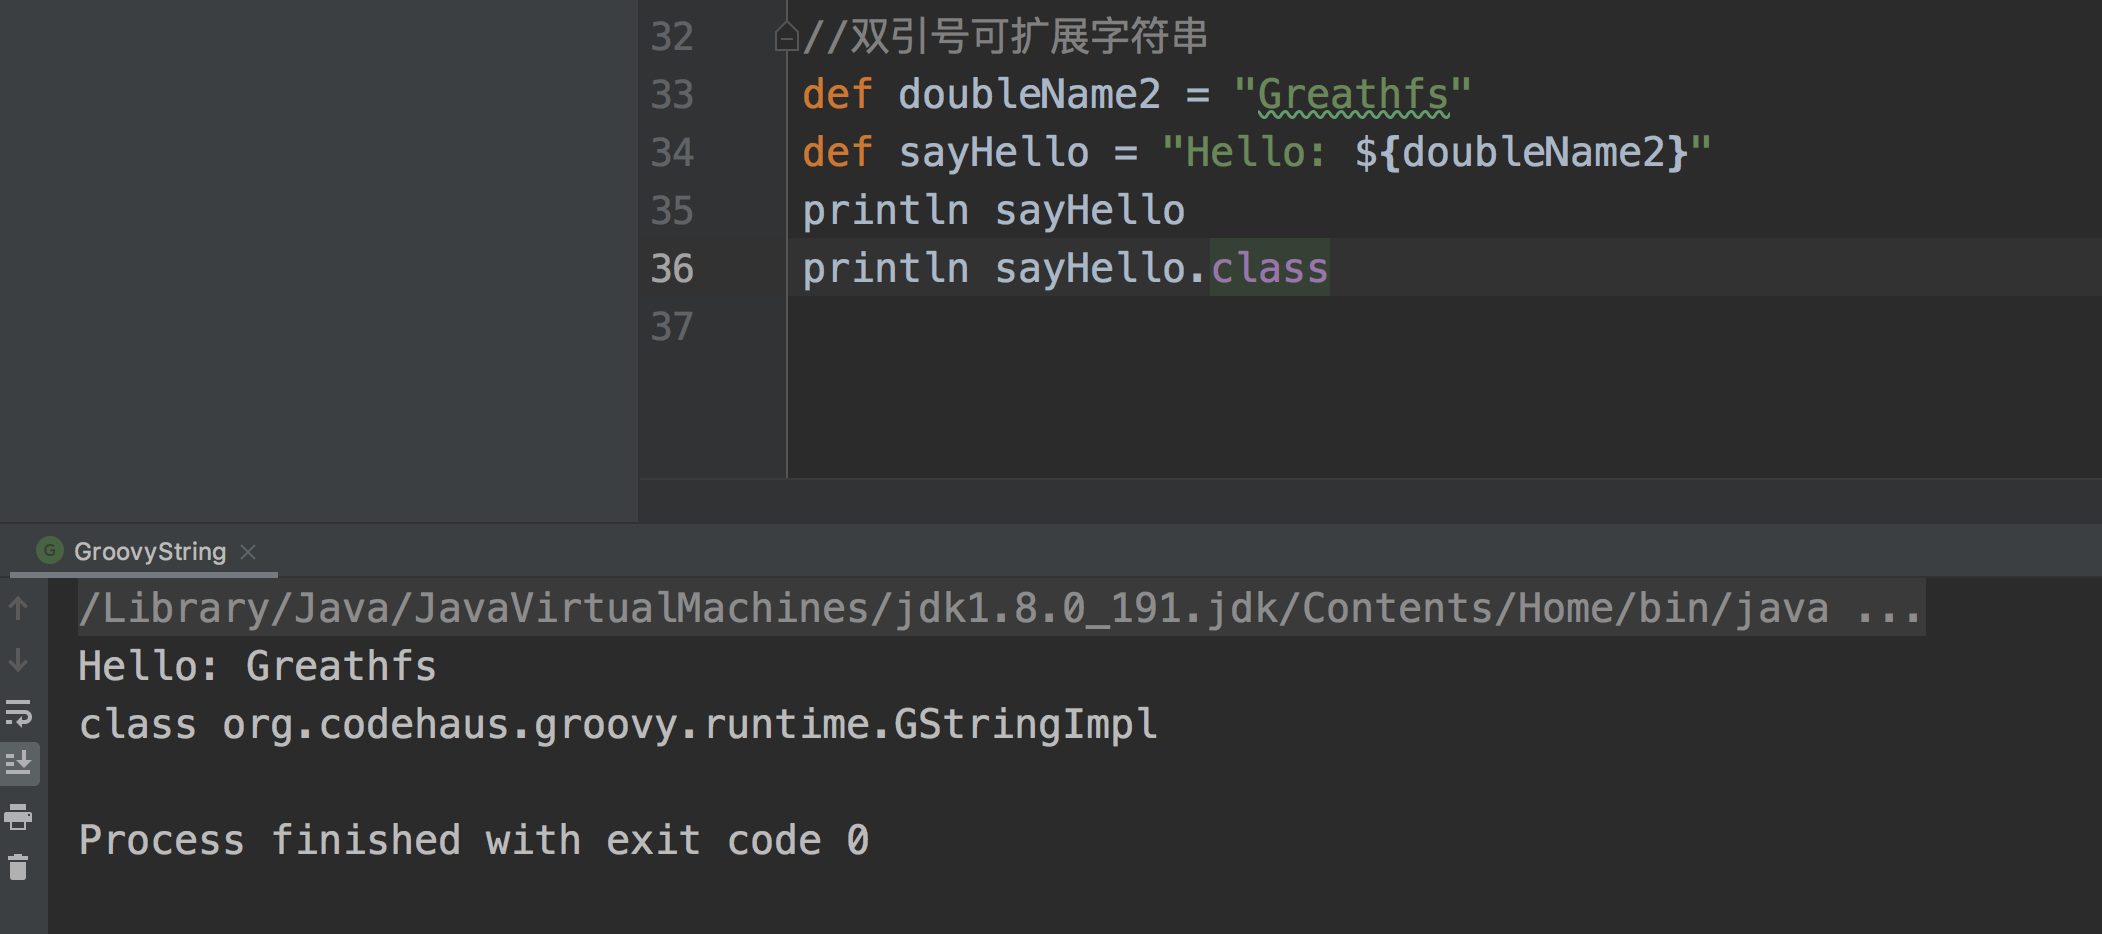
Task: Toggle scroll to end of console
Action: 18,764
